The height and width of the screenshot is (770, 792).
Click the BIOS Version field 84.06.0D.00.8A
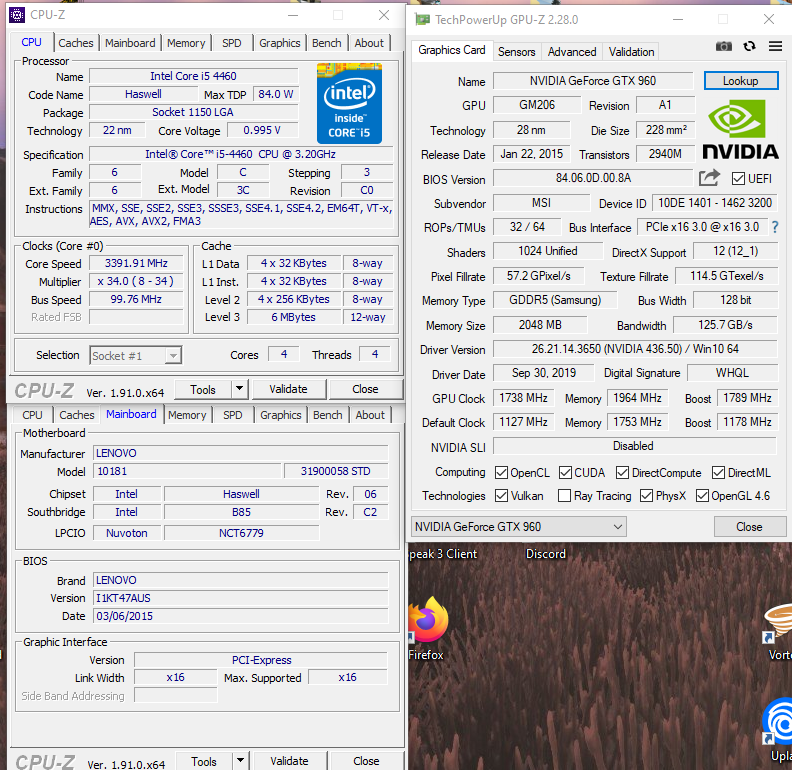[x=593, y=178]
